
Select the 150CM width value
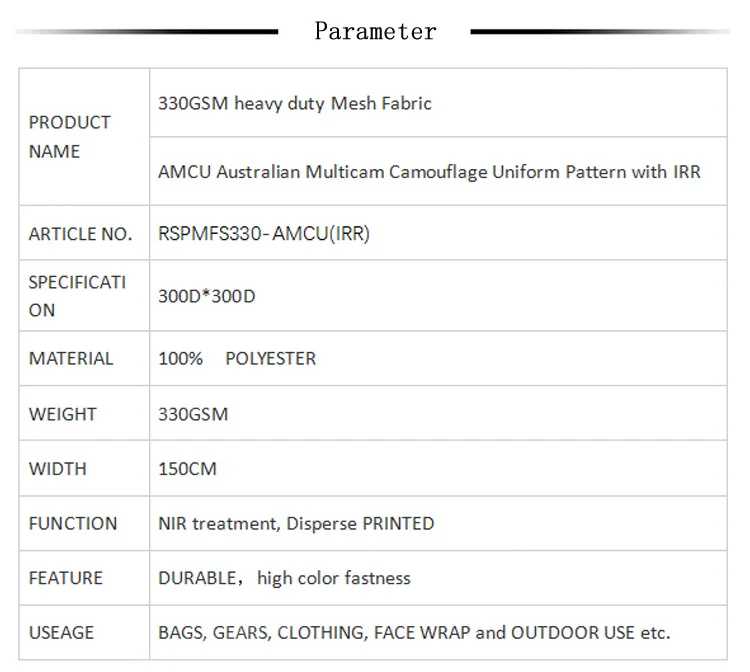pyautogui.click(x=188, y=468)
